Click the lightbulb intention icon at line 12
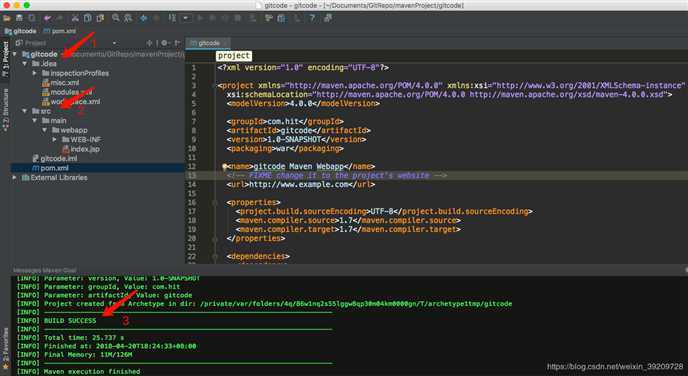 tap(224, 166)
